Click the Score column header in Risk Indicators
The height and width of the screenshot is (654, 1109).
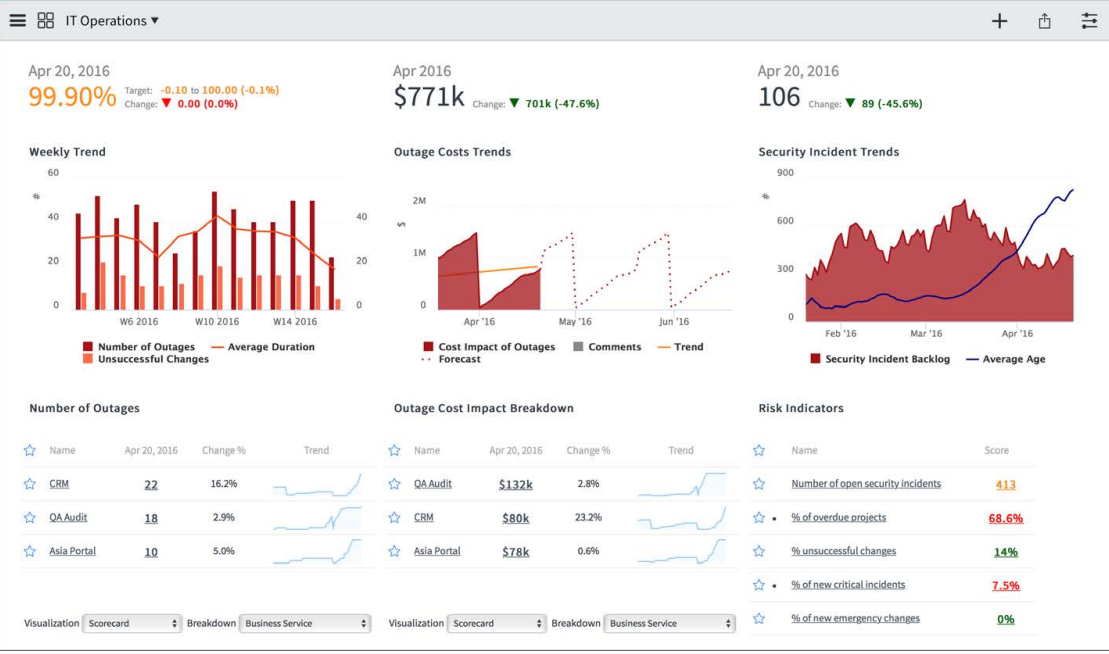996,451
